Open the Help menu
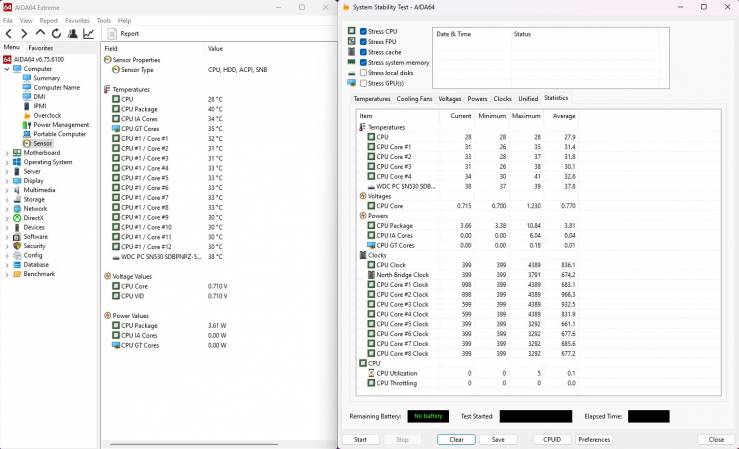Screen dimensions: 739x449 tap(124, 21)
